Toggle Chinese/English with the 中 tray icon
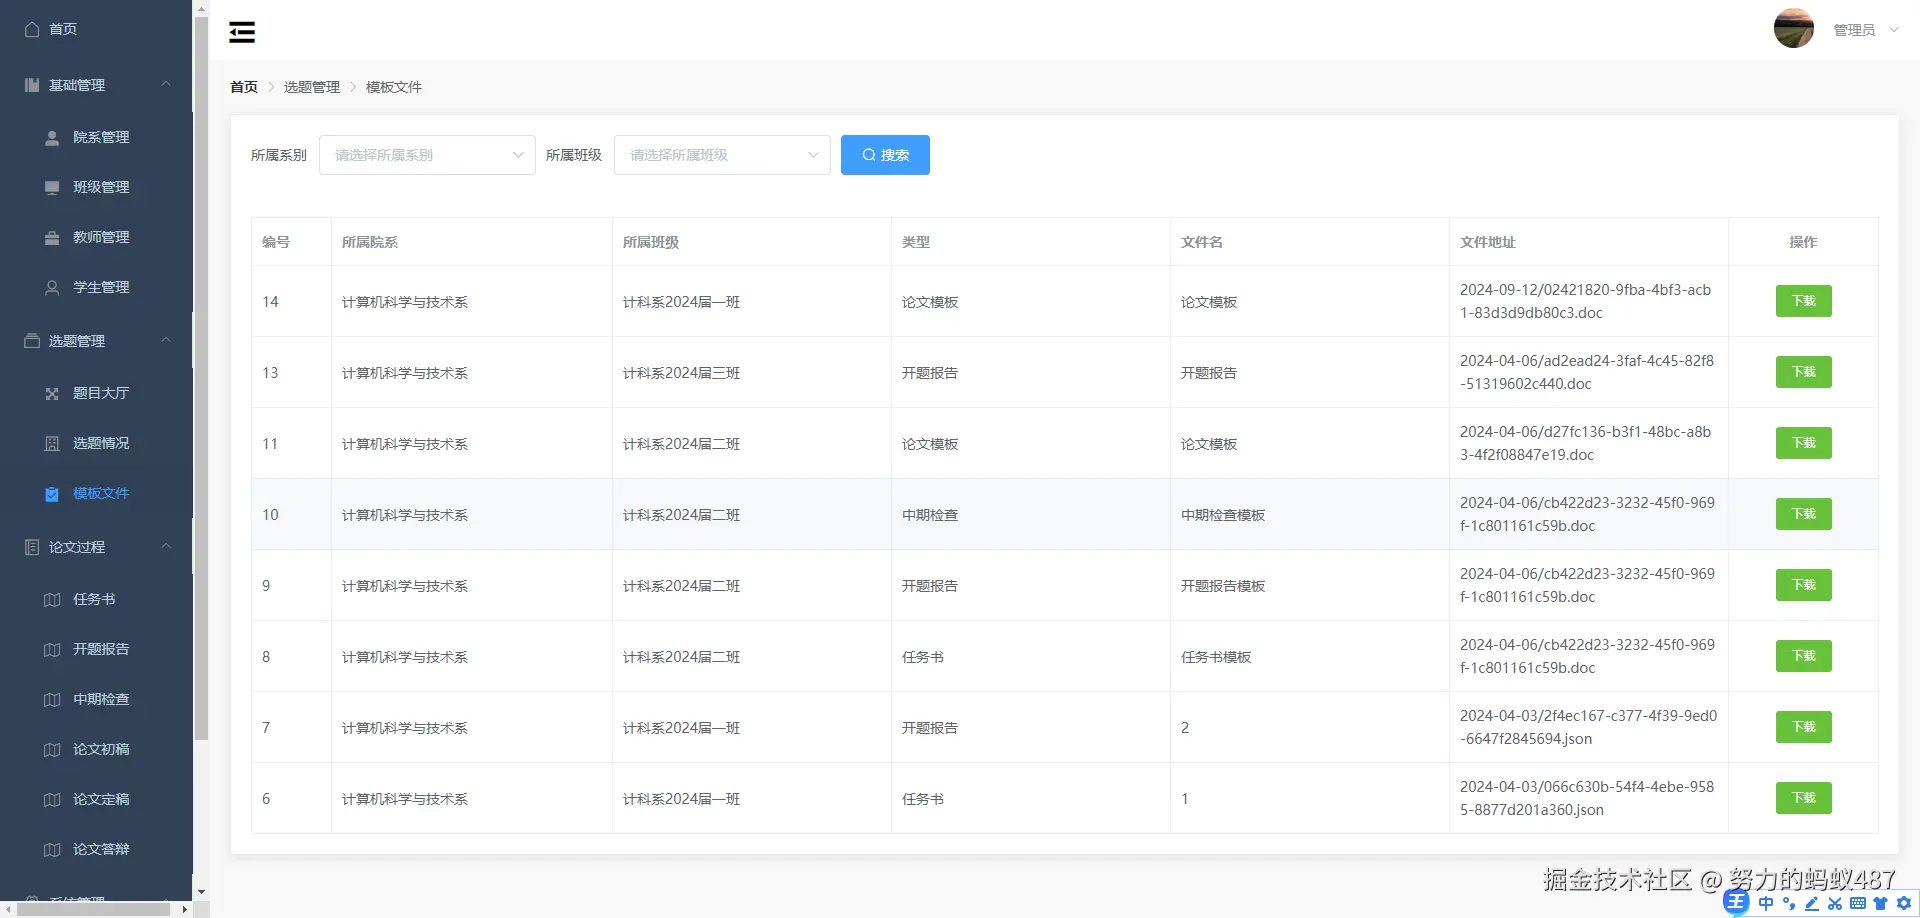 point(1766,903)
